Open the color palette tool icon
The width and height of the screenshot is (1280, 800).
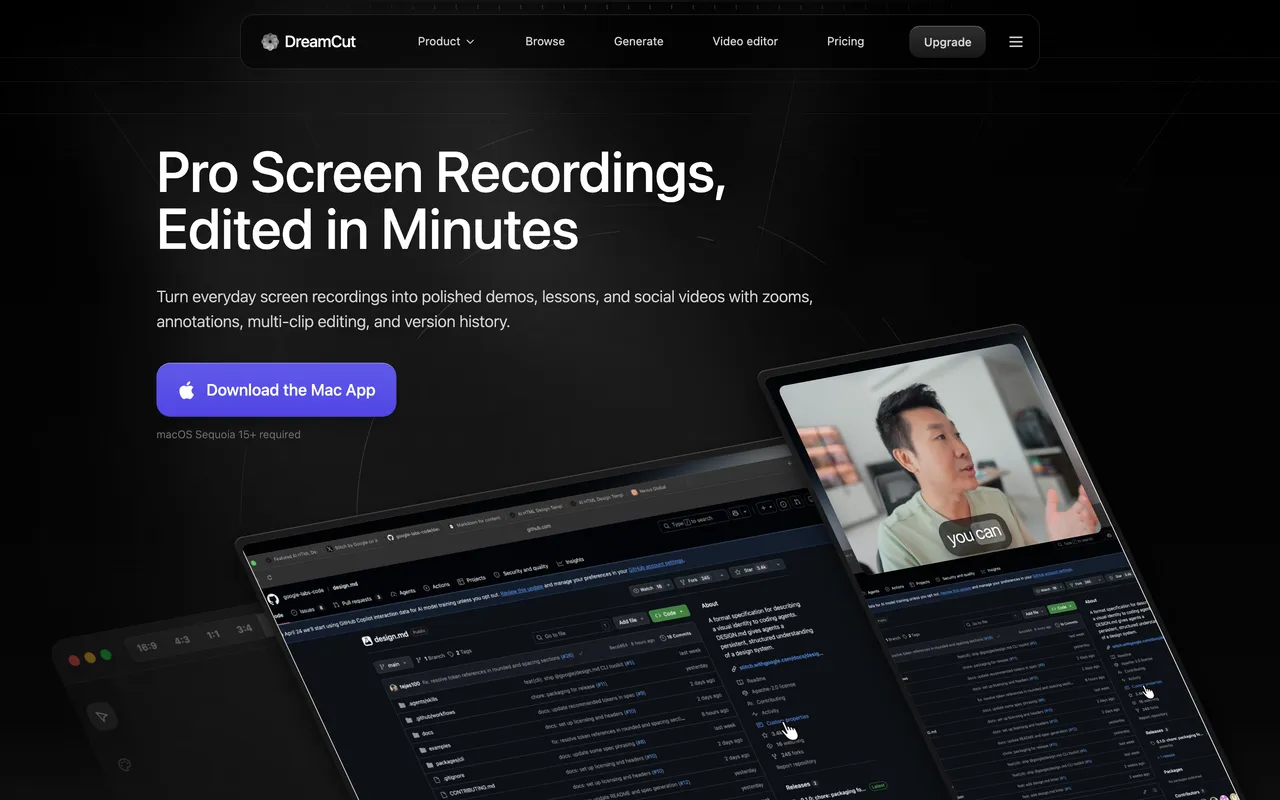[125, 765]
